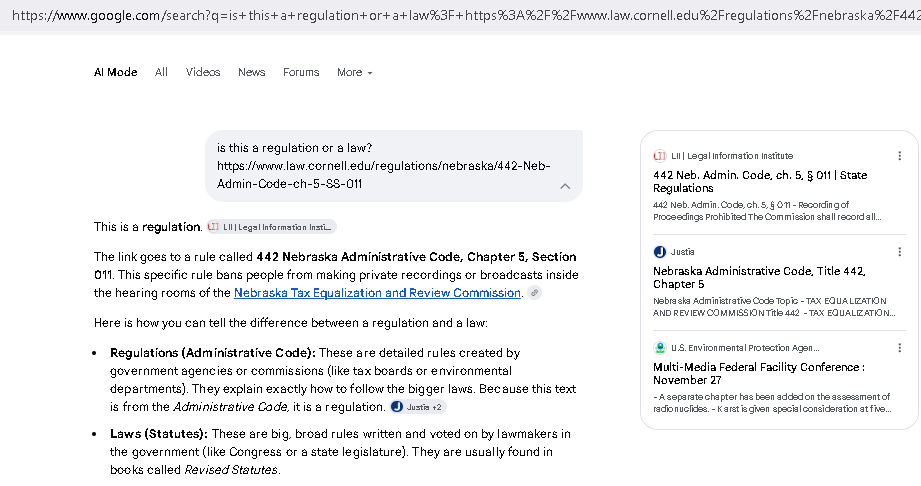Viewport: 921px width, 486px height.
Task: Click link icon after Commission name
Action: point(534,293)
